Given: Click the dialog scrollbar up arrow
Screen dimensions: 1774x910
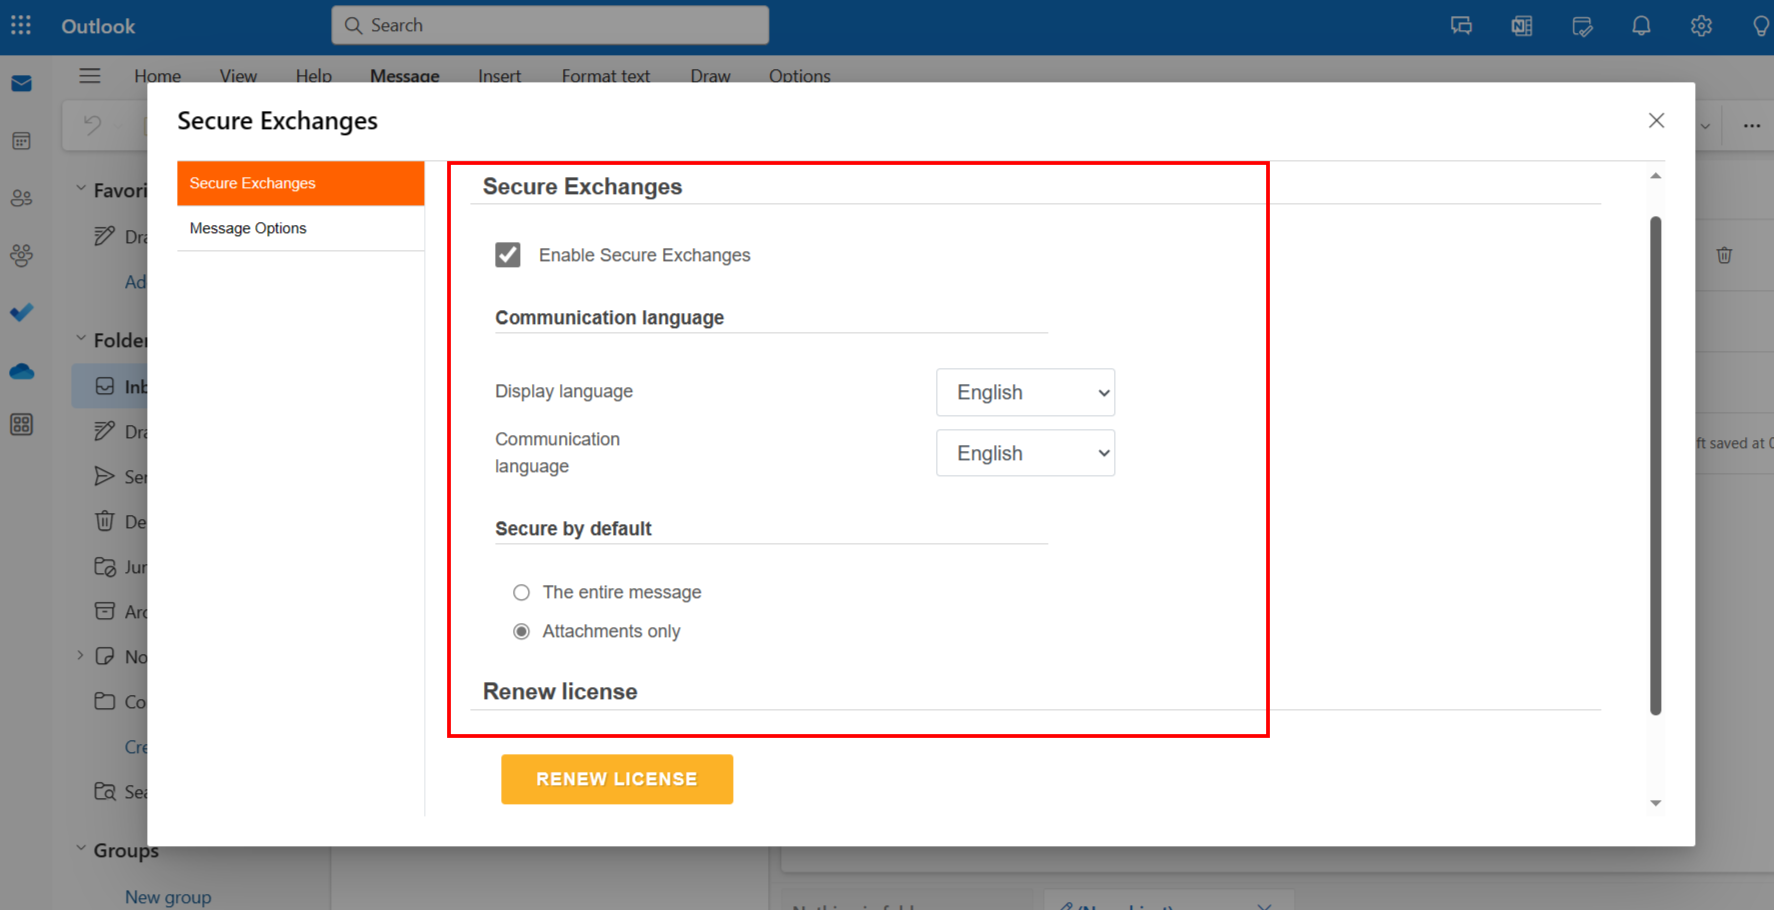Looking at the screenshot, I should coord(1656,176).
